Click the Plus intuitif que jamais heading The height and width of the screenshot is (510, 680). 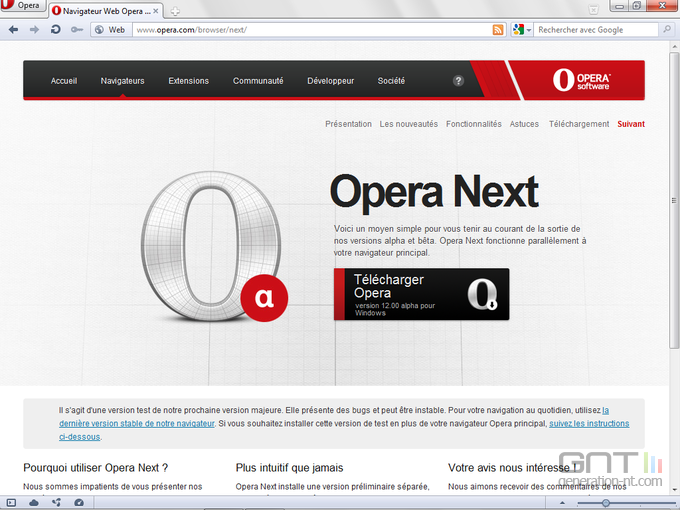pos(289,468)
